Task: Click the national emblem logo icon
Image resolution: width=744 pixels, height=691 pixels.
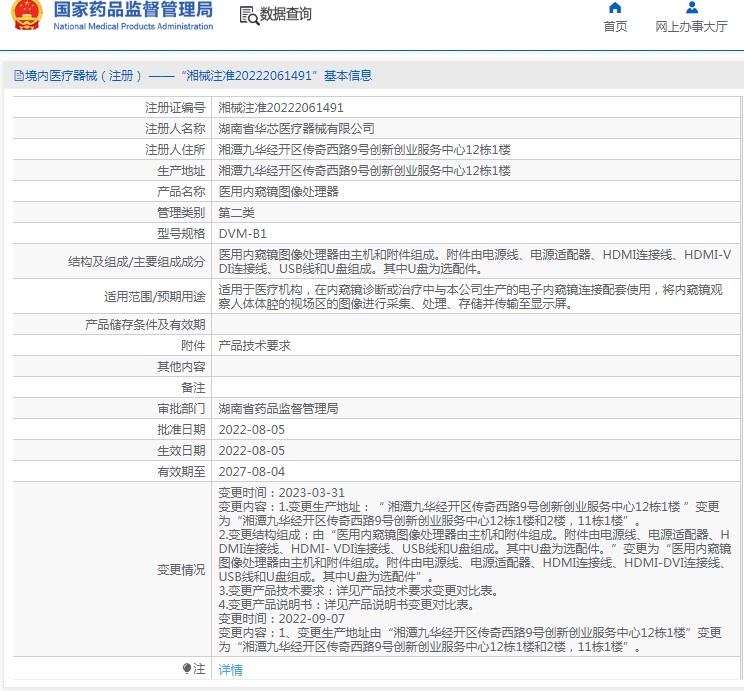Action: click(x=27, y=15)
